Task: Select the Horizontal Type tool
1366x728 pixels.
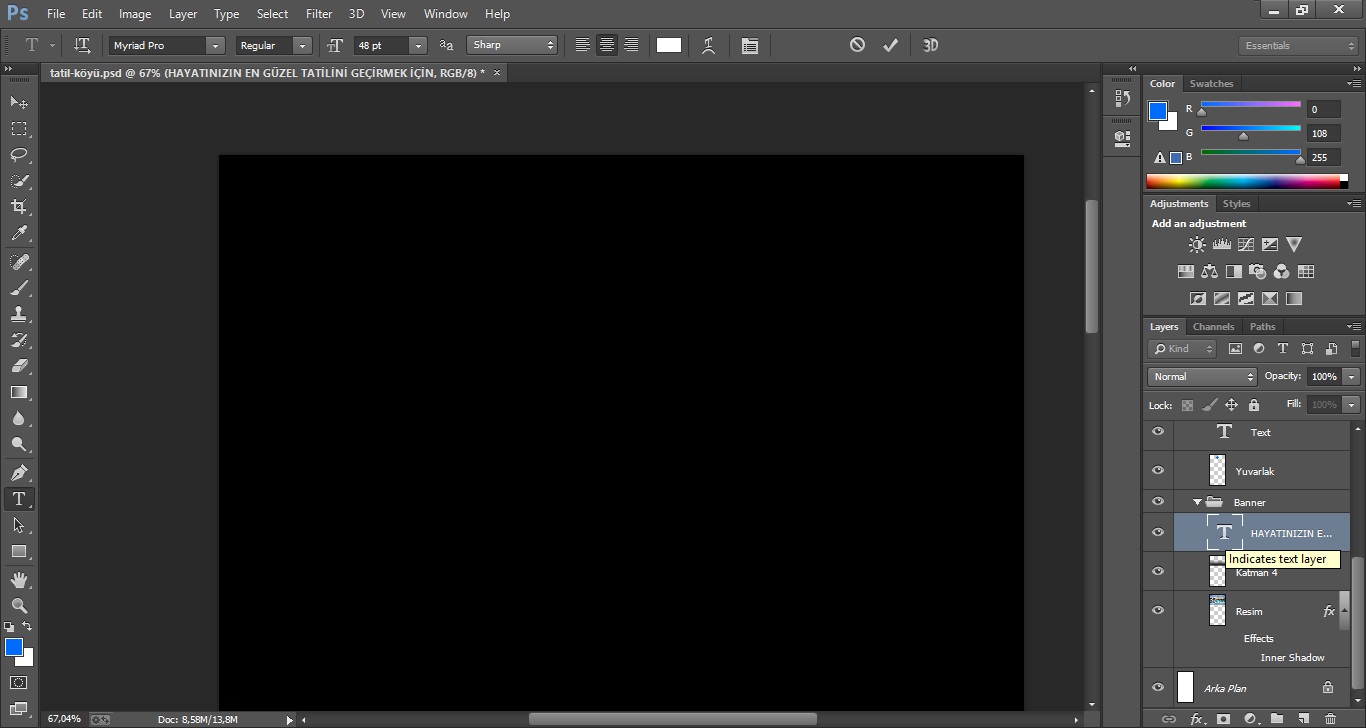Action: pos(19,499)
